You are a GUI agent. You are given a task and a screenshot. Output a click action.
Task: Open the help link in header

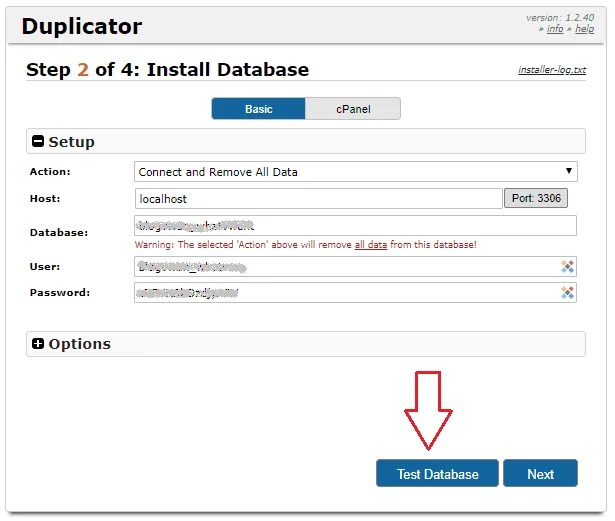(584, 29)
